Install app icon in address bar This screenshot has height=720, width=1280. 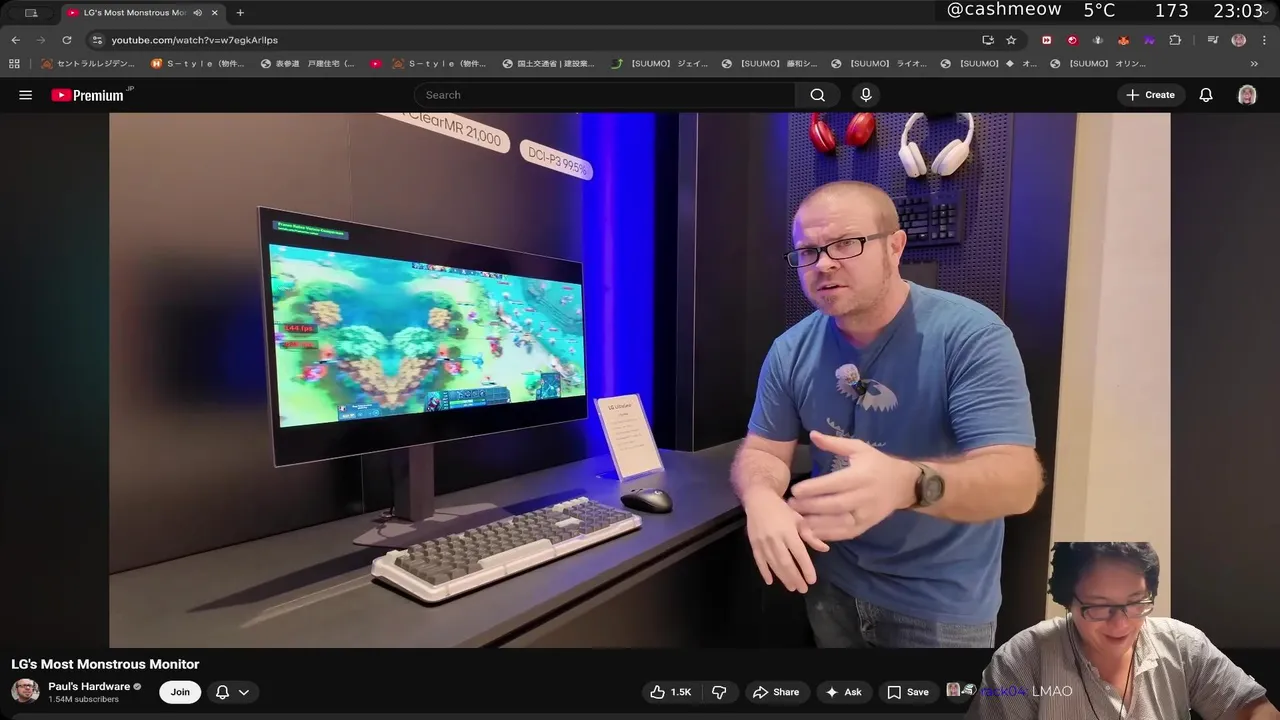pos(988,40)
